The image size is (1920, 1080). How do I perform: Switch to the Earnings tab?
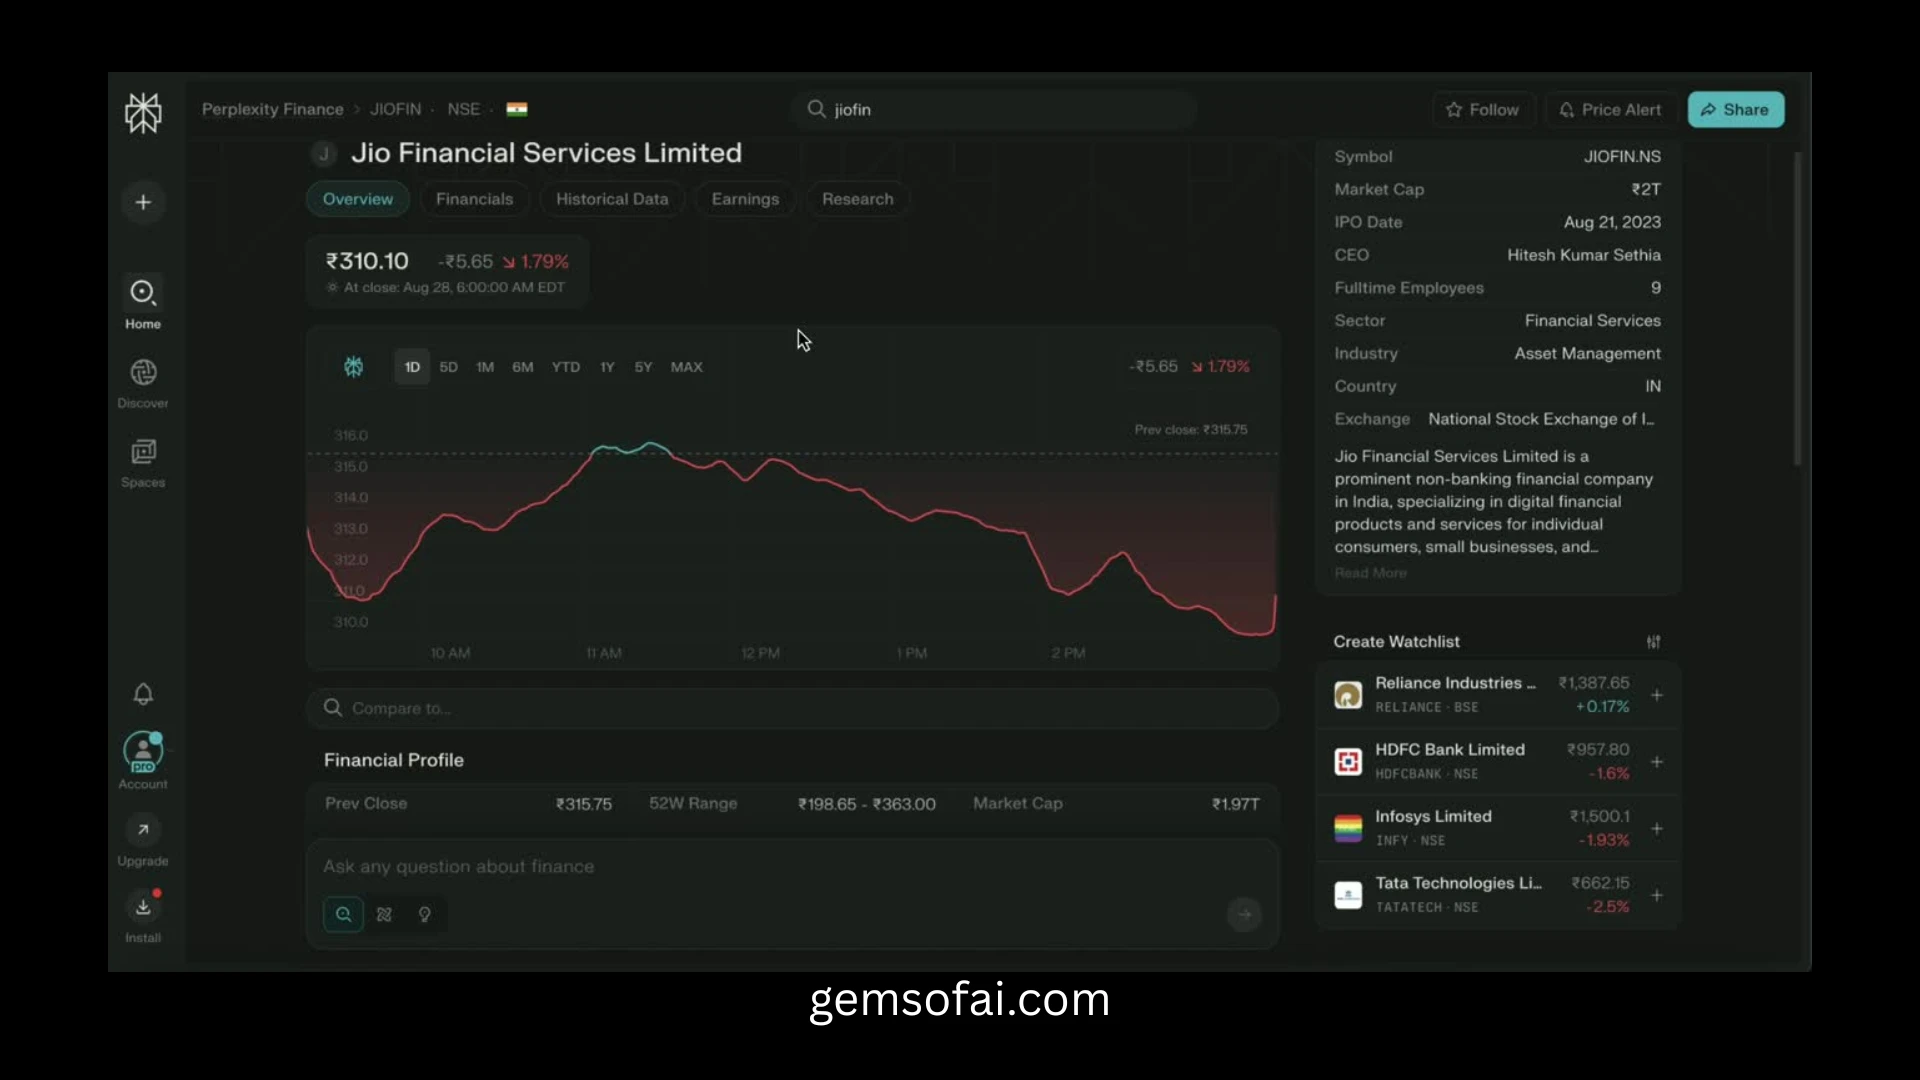point(745,199)
